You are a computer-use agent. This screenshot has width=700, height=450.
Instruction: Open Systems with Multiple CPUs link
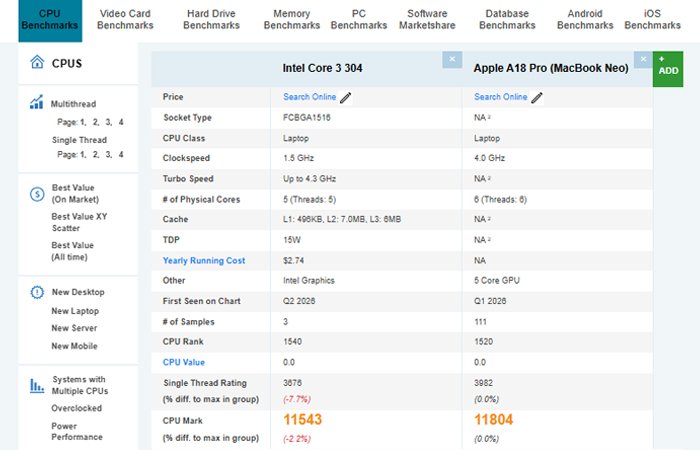pos(79,385)
